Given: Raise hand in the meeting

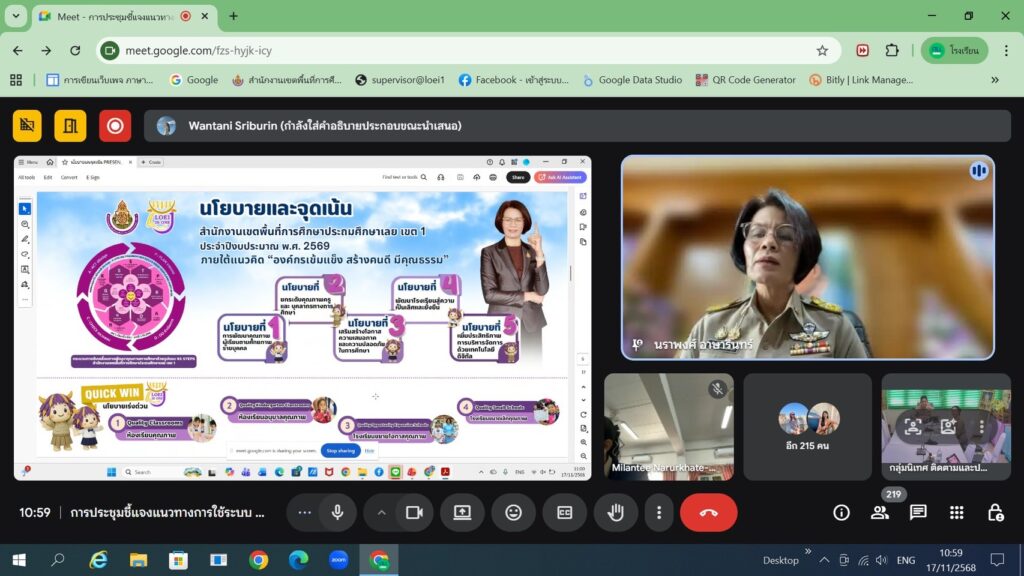Looking at the screenshot, I should (615, 512).
